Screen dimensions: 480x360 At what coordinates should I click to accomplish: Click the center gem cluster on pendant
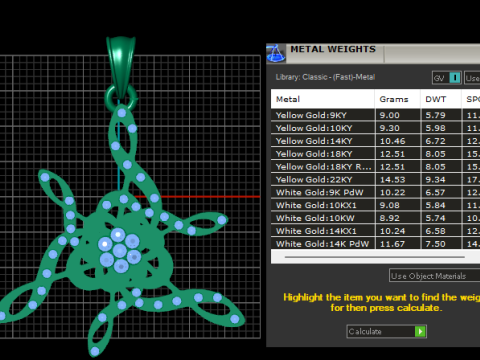119,251
